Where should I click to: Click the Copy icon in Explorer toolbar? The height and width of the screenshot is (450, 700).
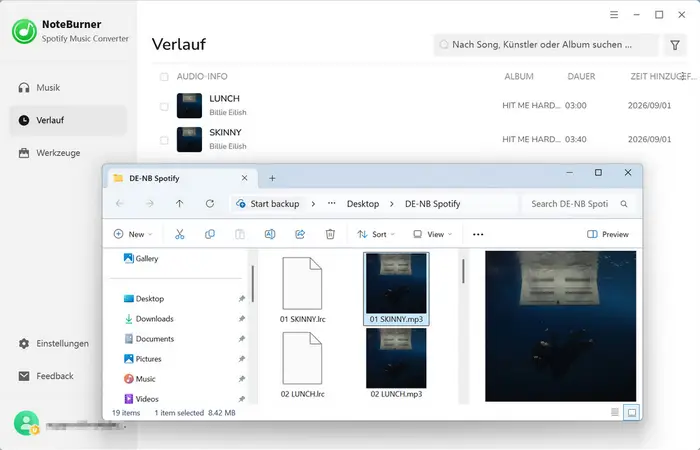(x=209, y=234)
